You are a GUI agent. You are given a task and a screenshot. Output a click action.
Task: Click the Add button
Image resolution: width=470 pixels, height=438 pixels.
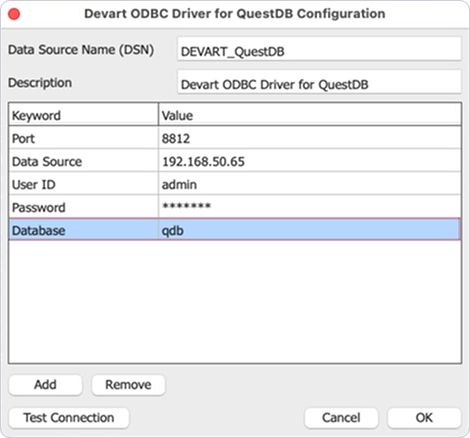click(45, 385)
